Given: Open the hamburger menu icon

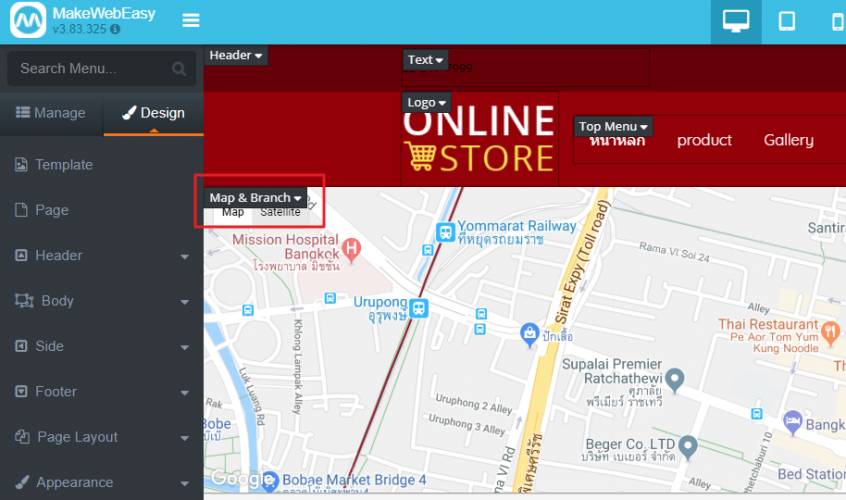Looking at the screenshot, I should pyautogui.click(x=191, y=21).
